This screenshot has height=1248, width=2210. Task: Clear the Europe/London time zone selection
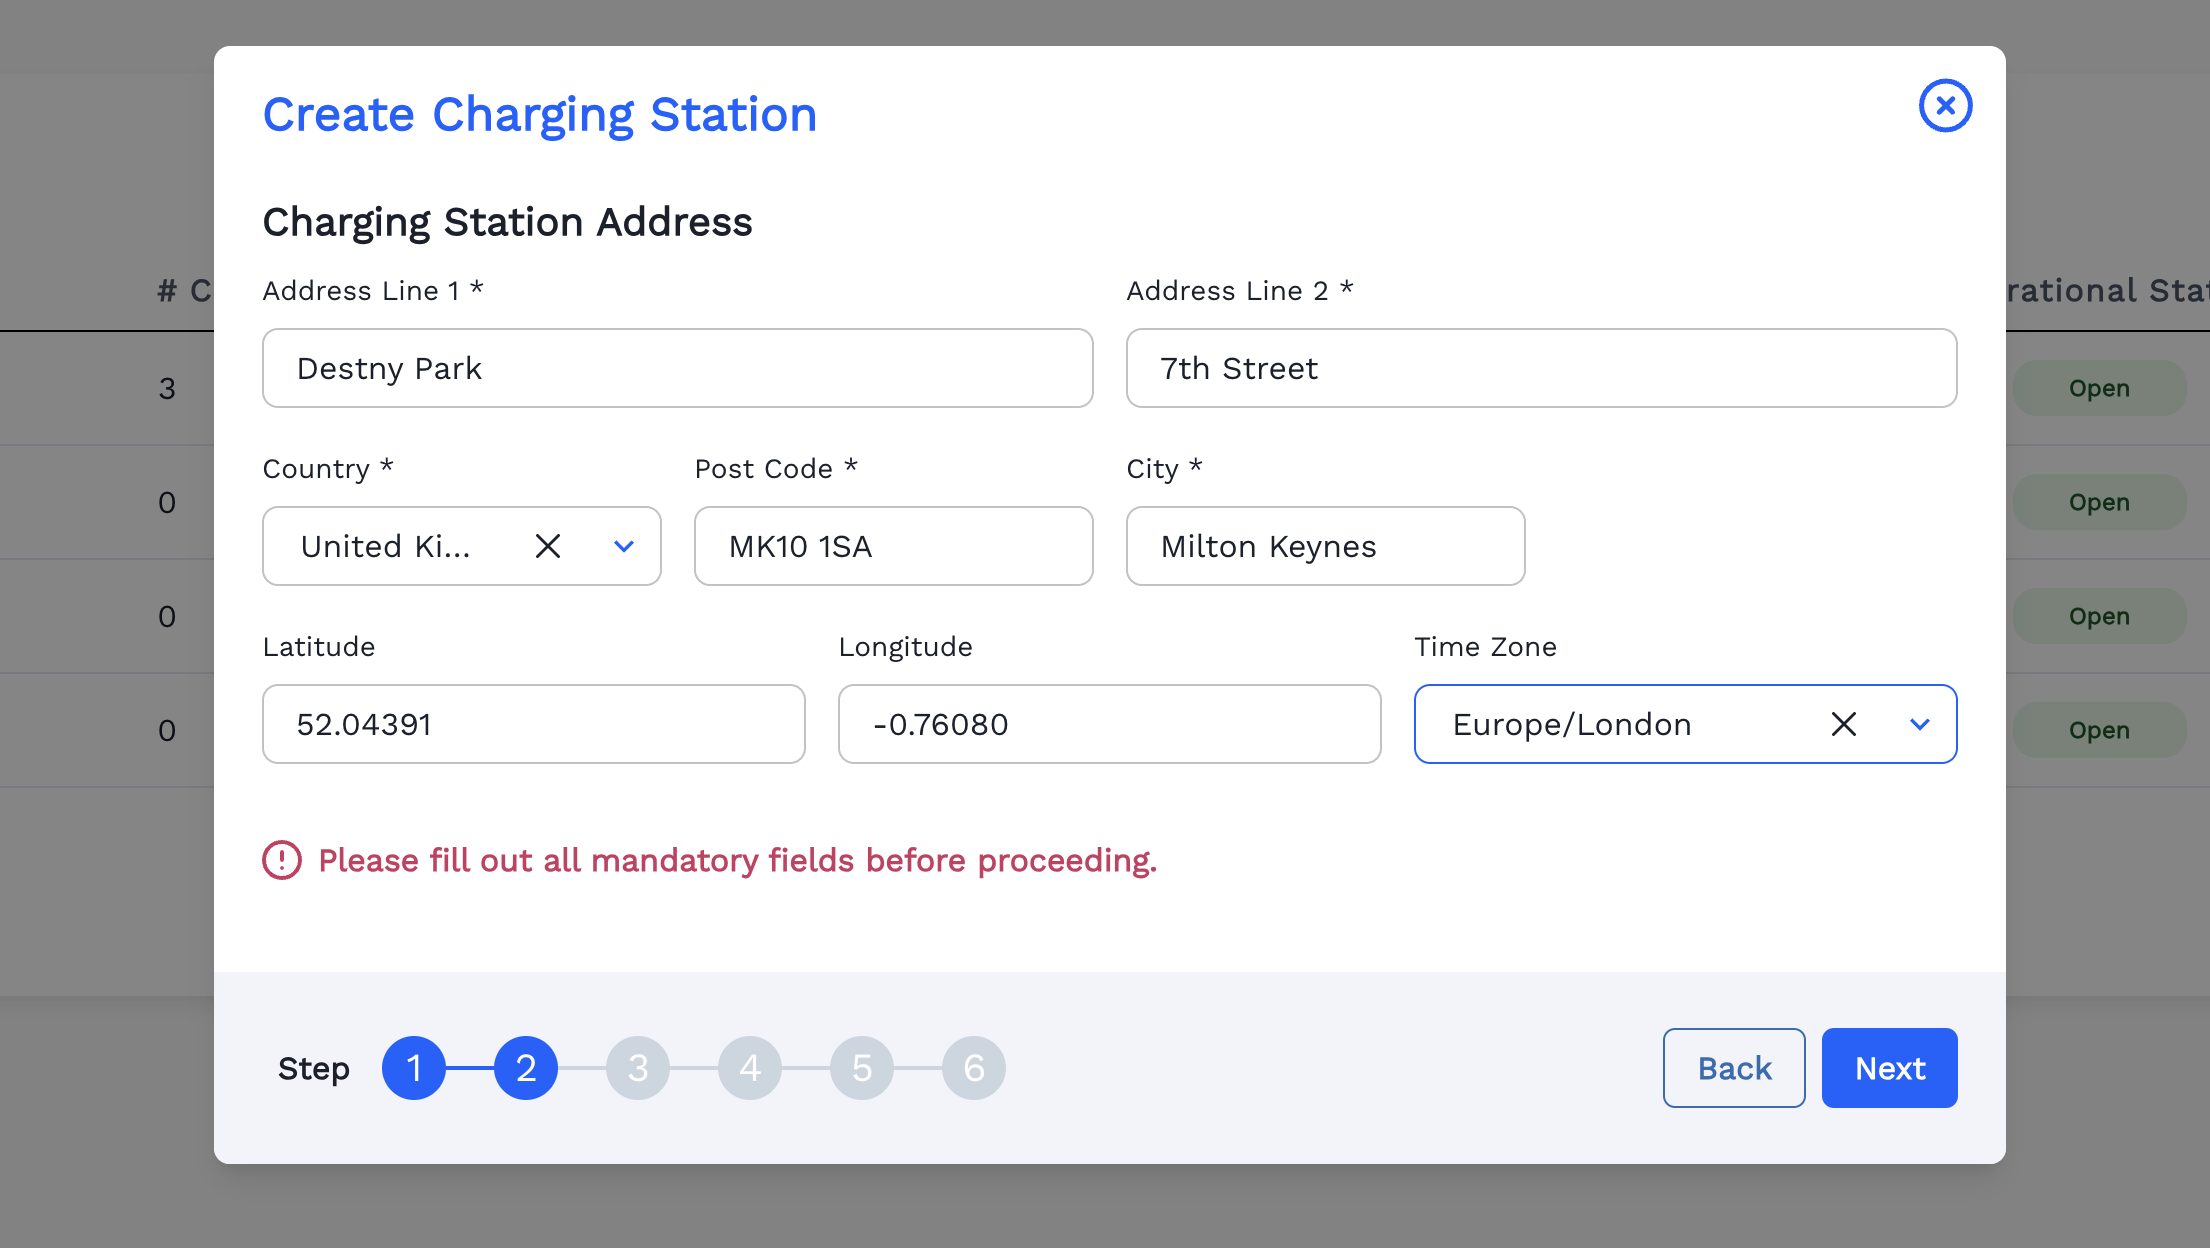(x=1843, y=724)
